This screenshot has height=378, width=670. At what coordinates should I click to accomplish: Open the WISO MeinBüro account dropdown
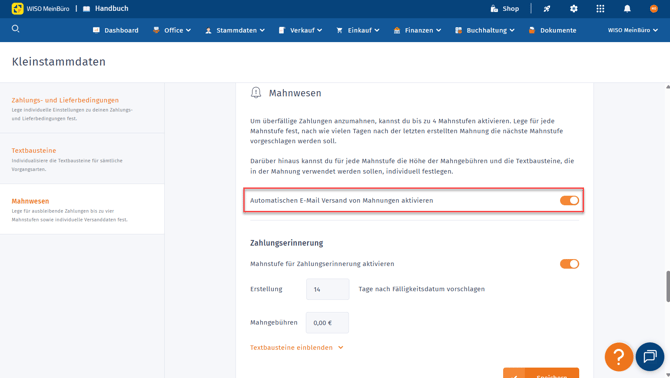633,30
